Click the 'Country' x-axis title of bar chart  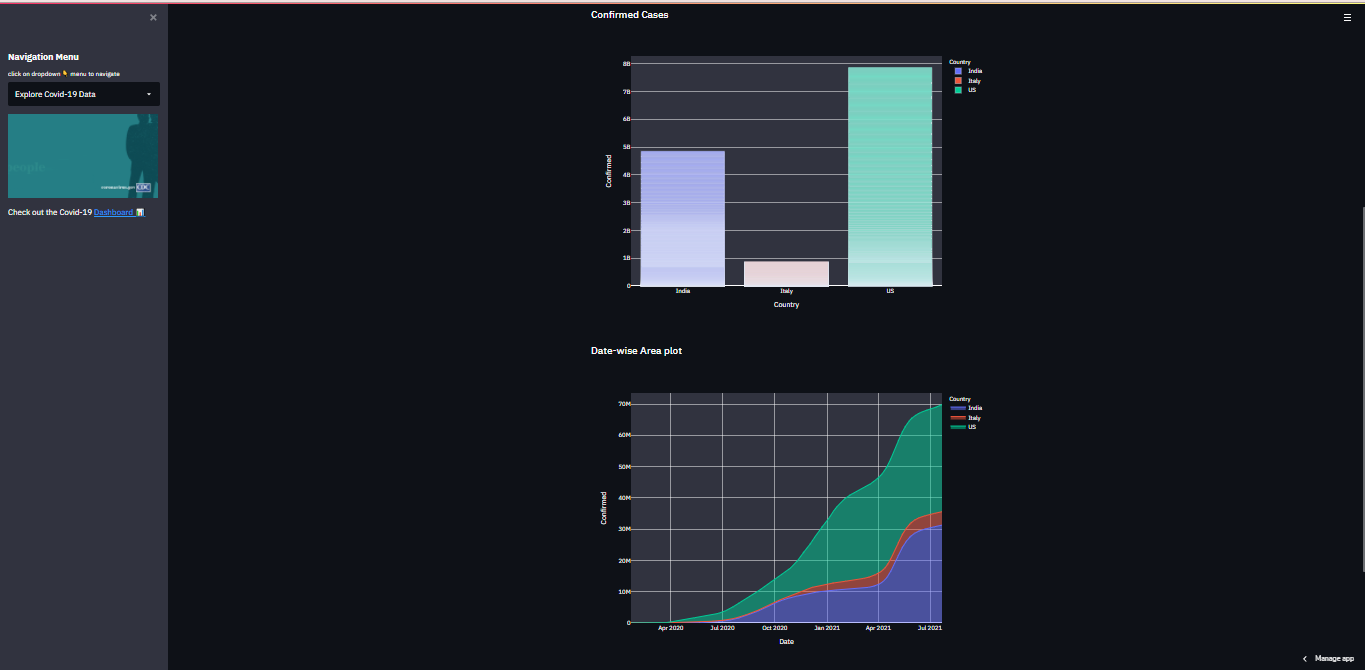(x=786, y=305)
